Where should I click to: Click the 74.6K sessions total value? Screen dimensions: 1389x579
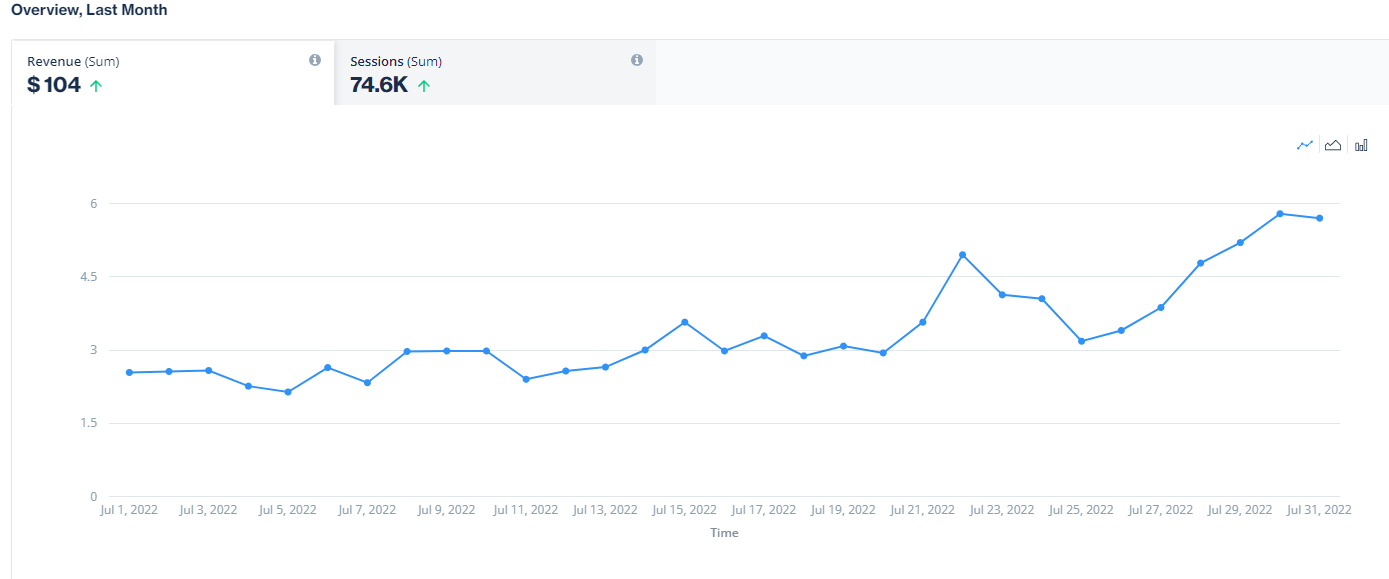(x=379, y=86)
